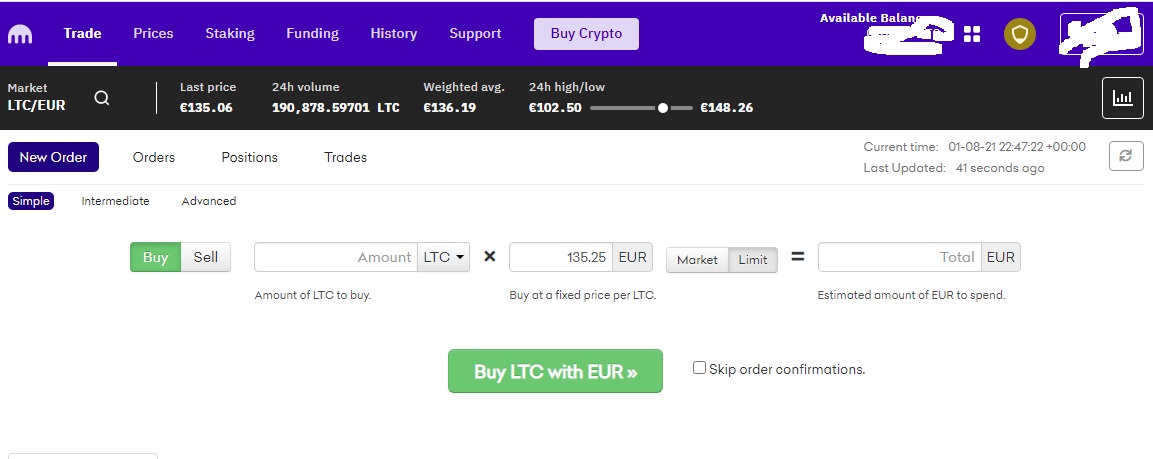Click the multiplication symbol between fields
Screen dimensions: 1153x459
(490, 257)
